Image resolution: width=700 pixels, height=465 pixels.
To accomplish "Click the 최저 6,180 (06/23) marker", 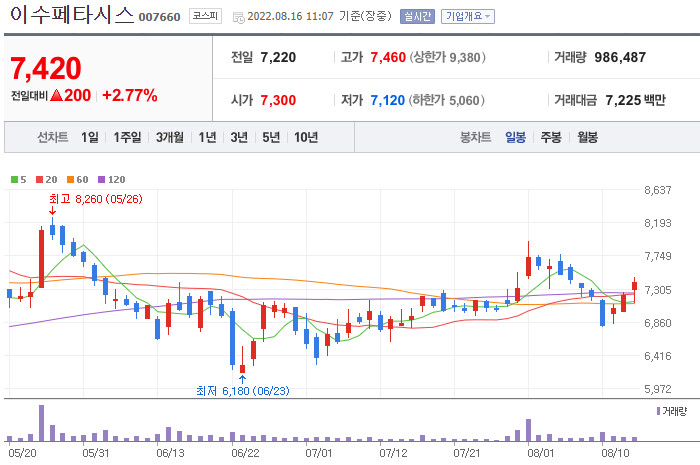I will (x=242, y=391).
